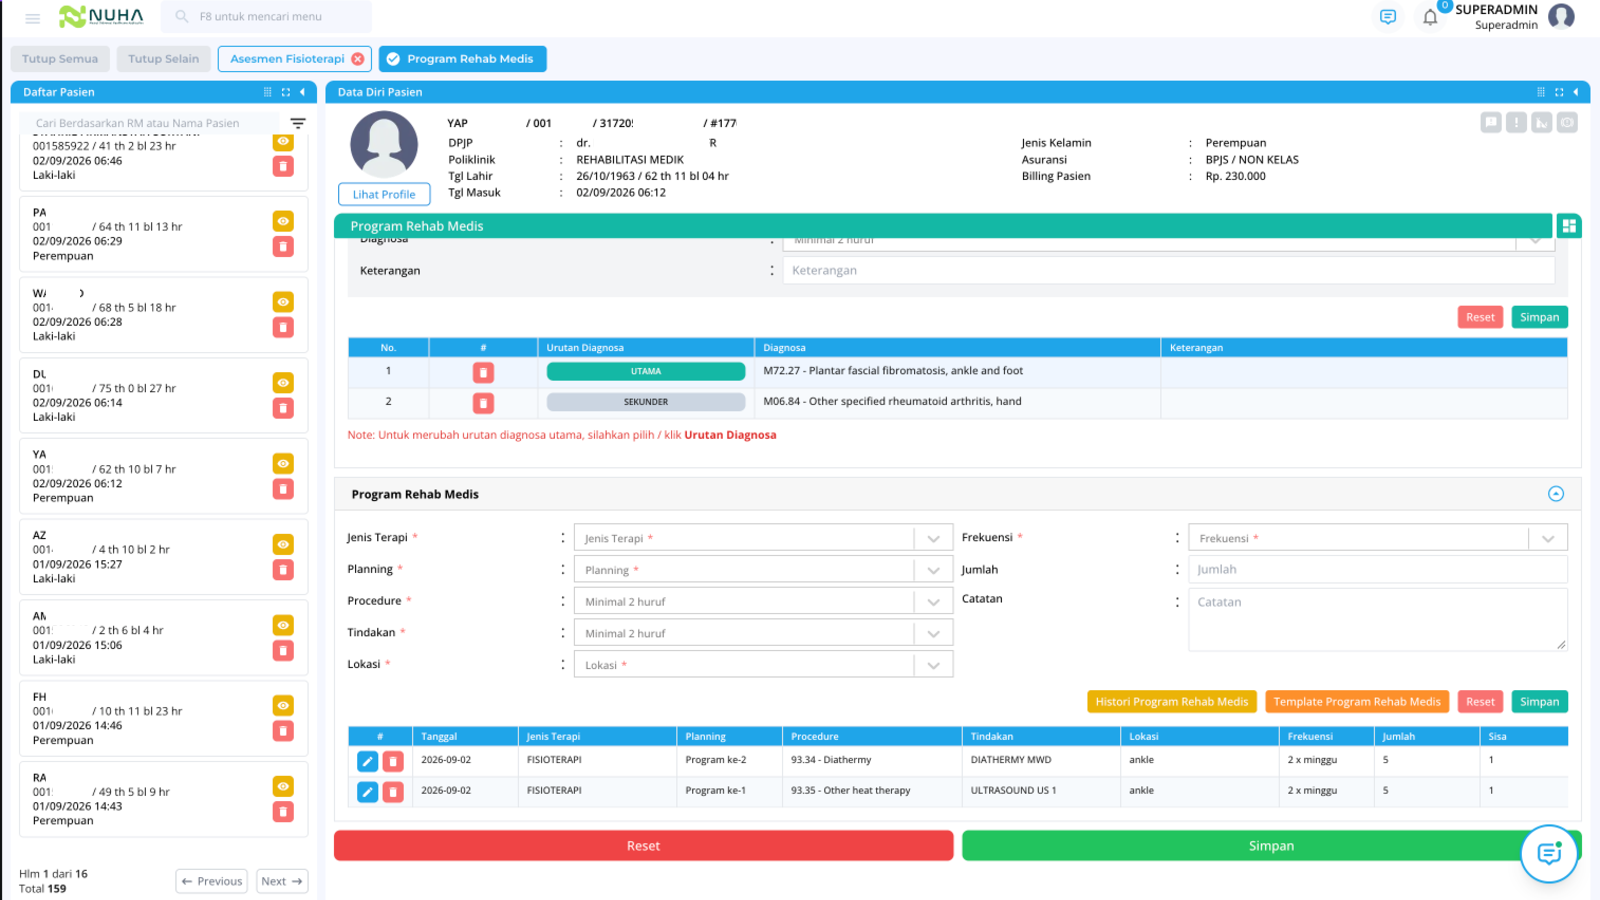The width and height of the screenshot is (1600, 900).
Task: Open the Procedure dropdown
Action: pos(763,602)
